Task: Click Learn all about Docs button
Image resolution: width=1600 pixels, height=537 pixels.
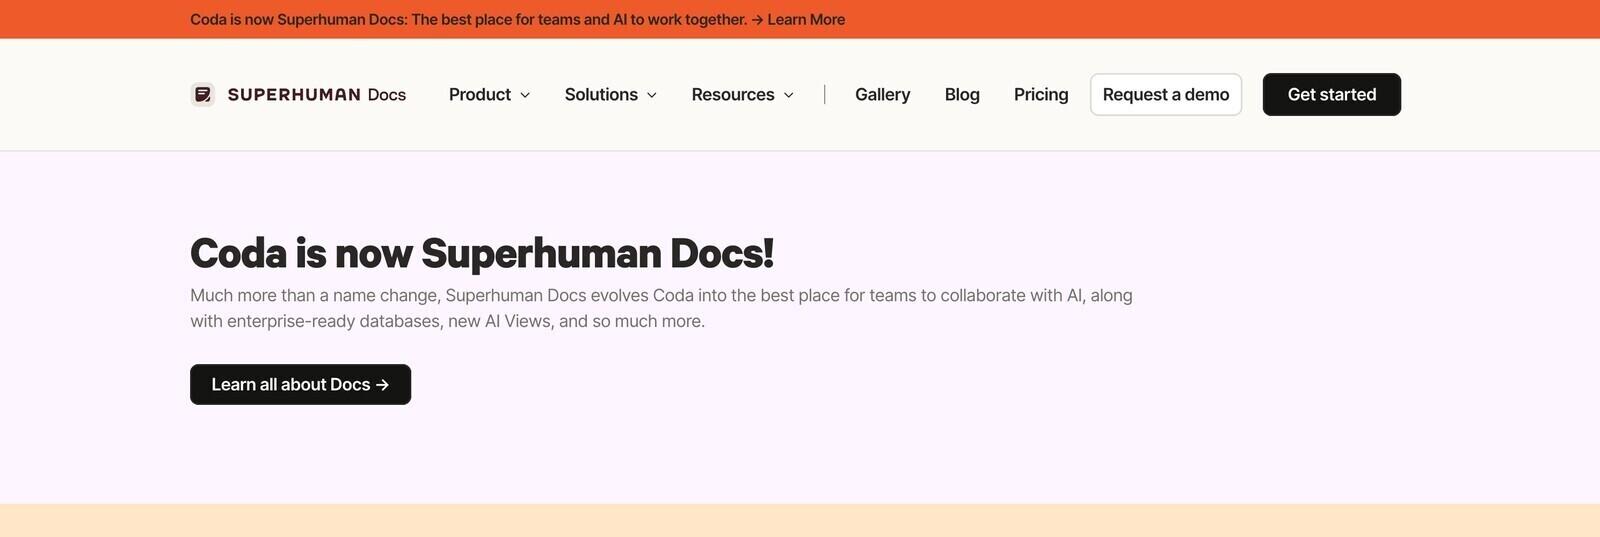Action: point(300,384)
